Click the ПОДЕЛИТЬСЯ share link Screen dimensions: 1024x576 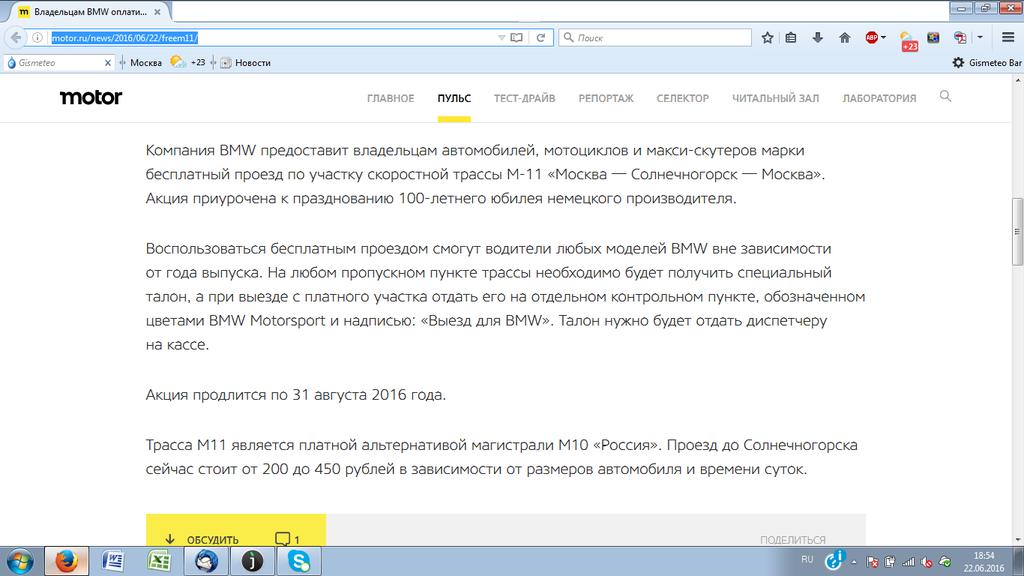792,540
